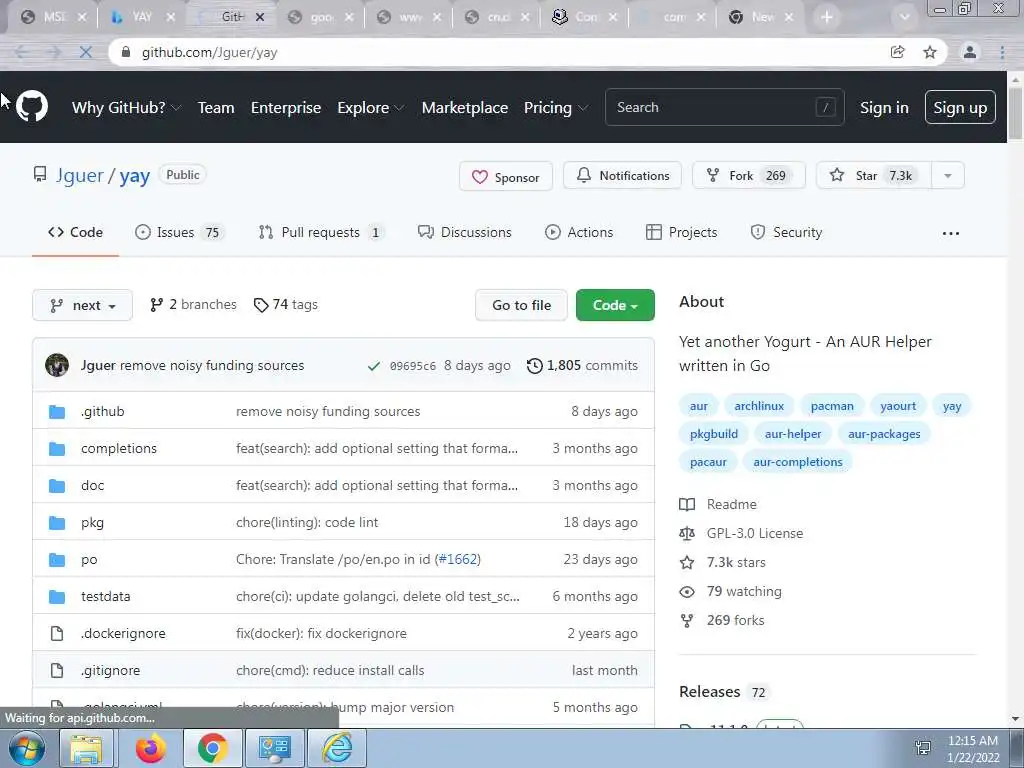Focus the GitHub search field
Image resolution: width=1024 pixels, height=768 pixels.
(724, 107)
